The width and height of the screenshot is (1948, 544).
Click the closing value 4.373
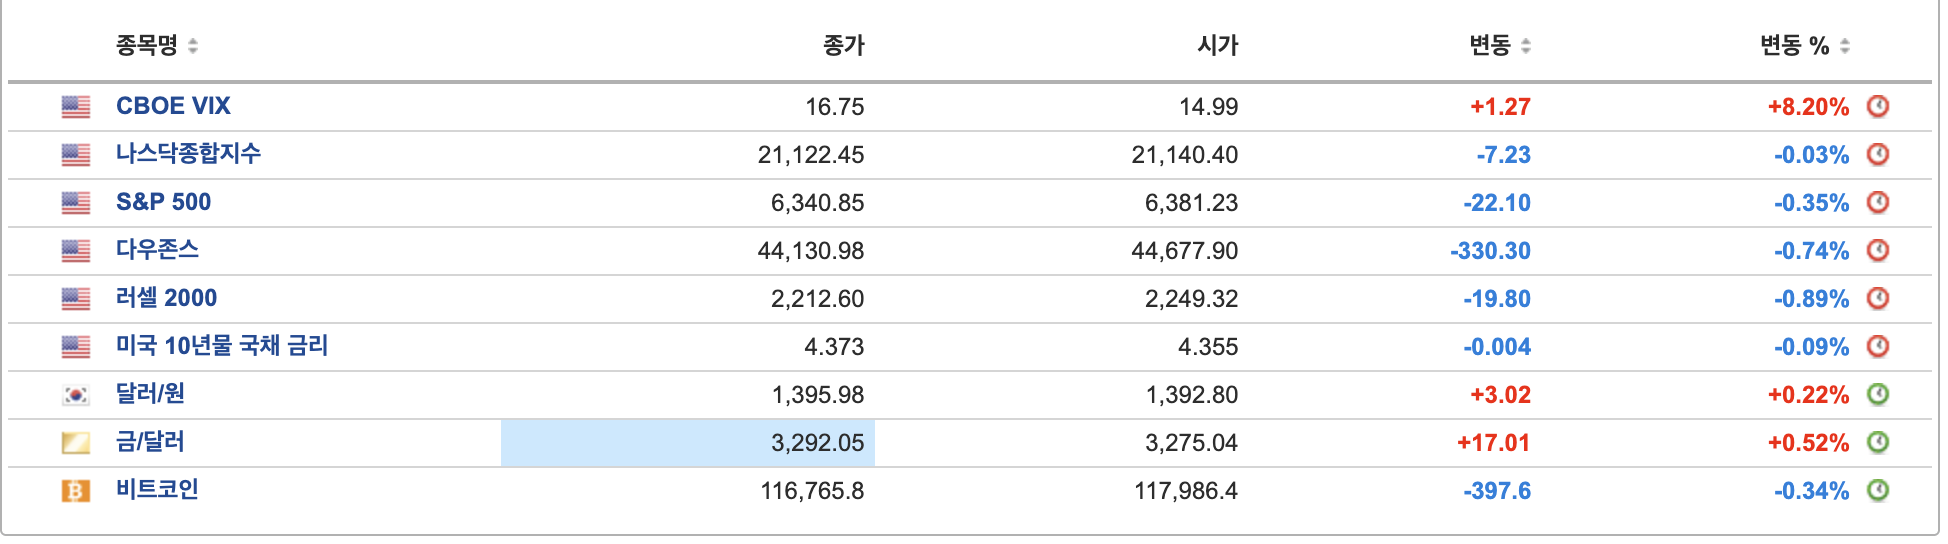point(834,347)
